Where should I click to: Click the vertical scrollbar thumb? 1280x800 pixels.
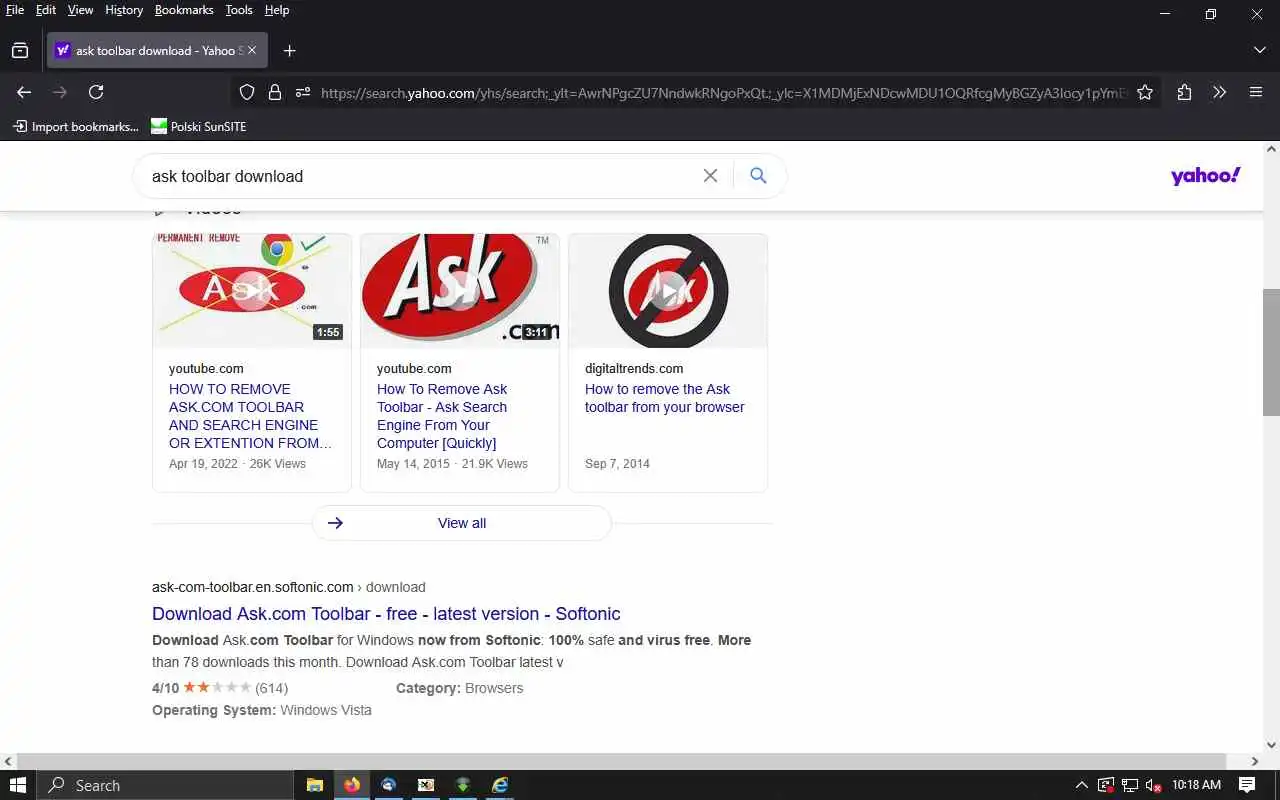click(x=1271, y=352)
